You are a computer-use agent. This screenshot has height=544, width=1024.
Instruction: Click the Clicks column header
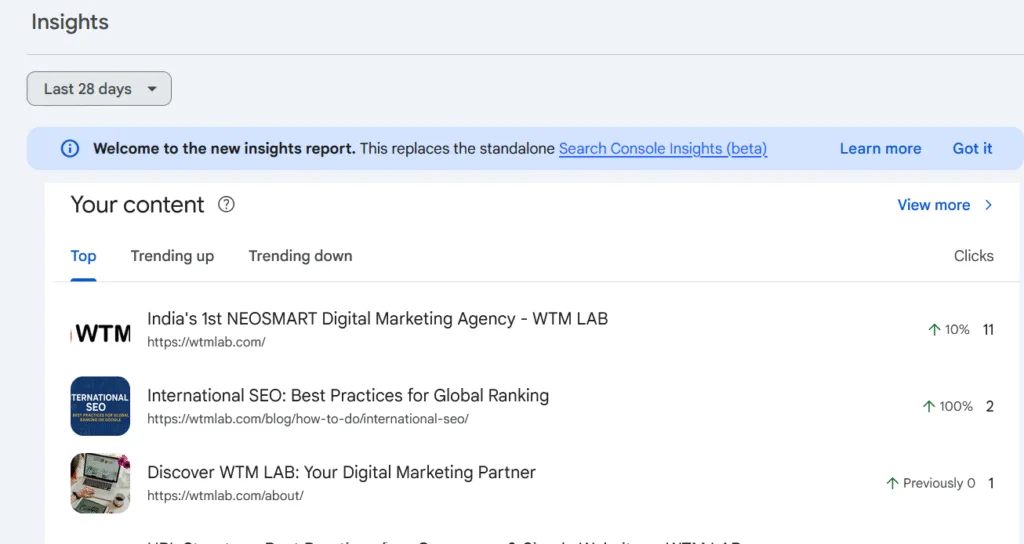[x=974, y=256]
